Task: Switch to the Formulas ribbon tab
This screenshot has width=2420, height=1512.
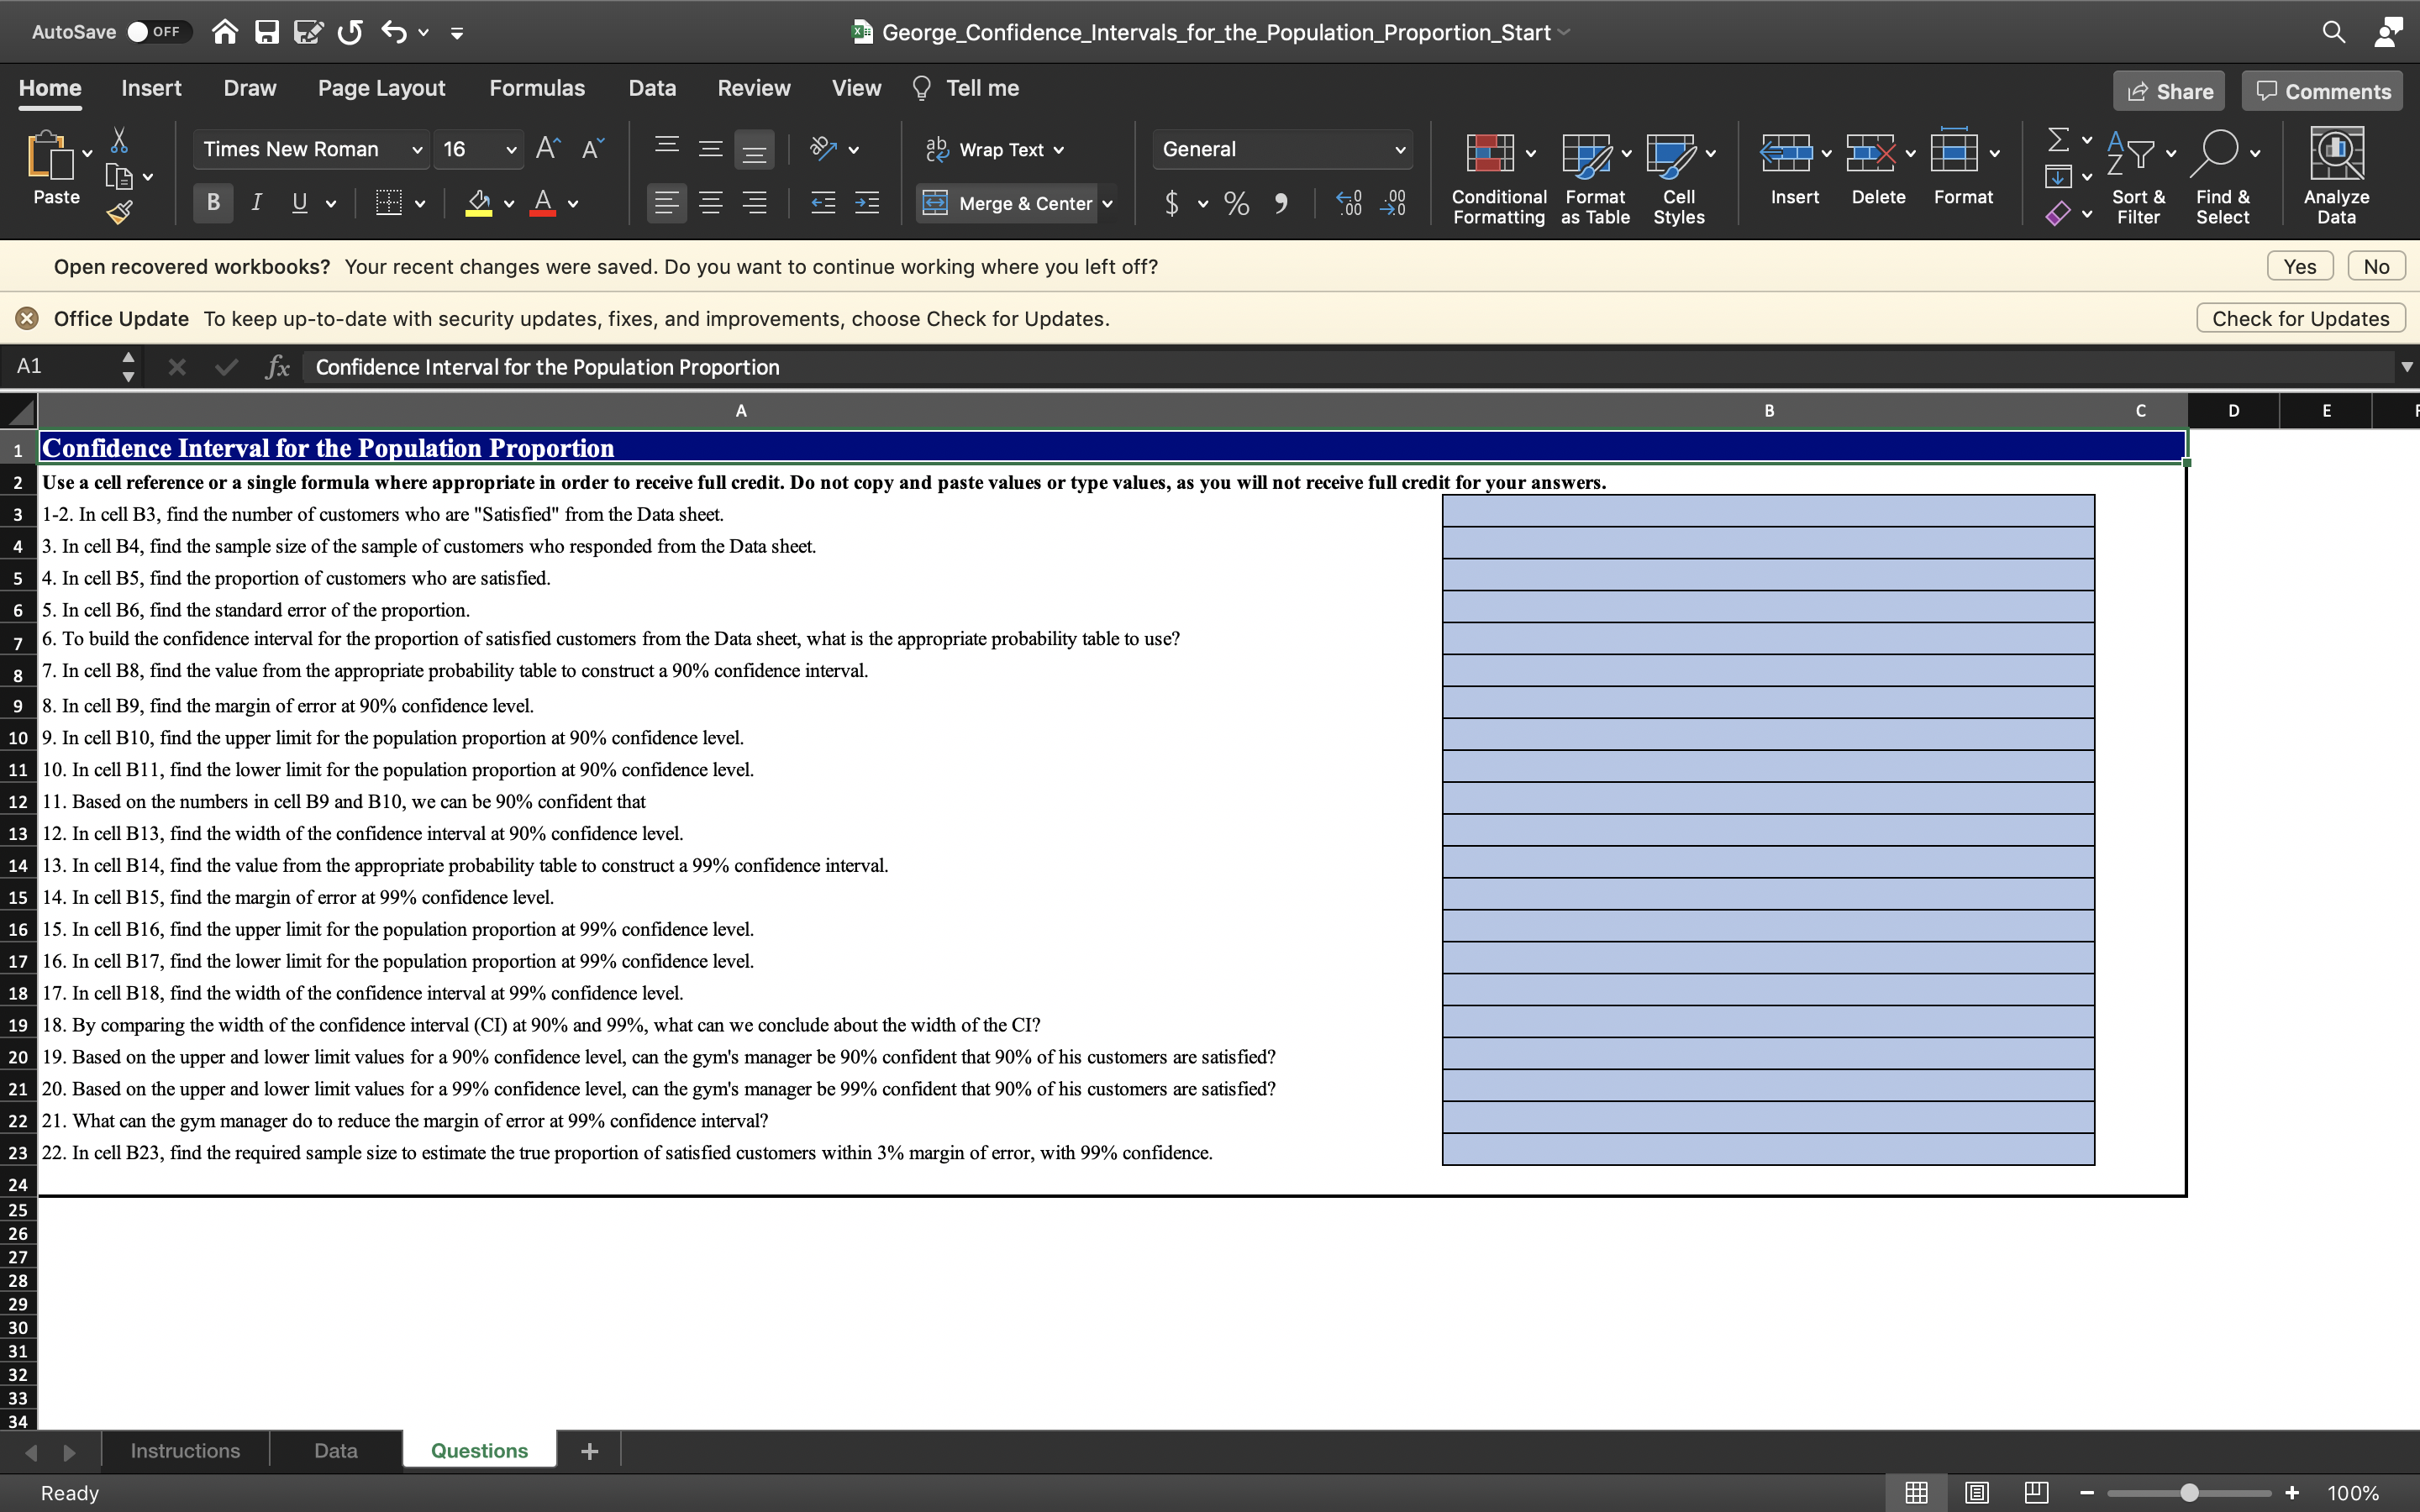Action: point(537,88)
